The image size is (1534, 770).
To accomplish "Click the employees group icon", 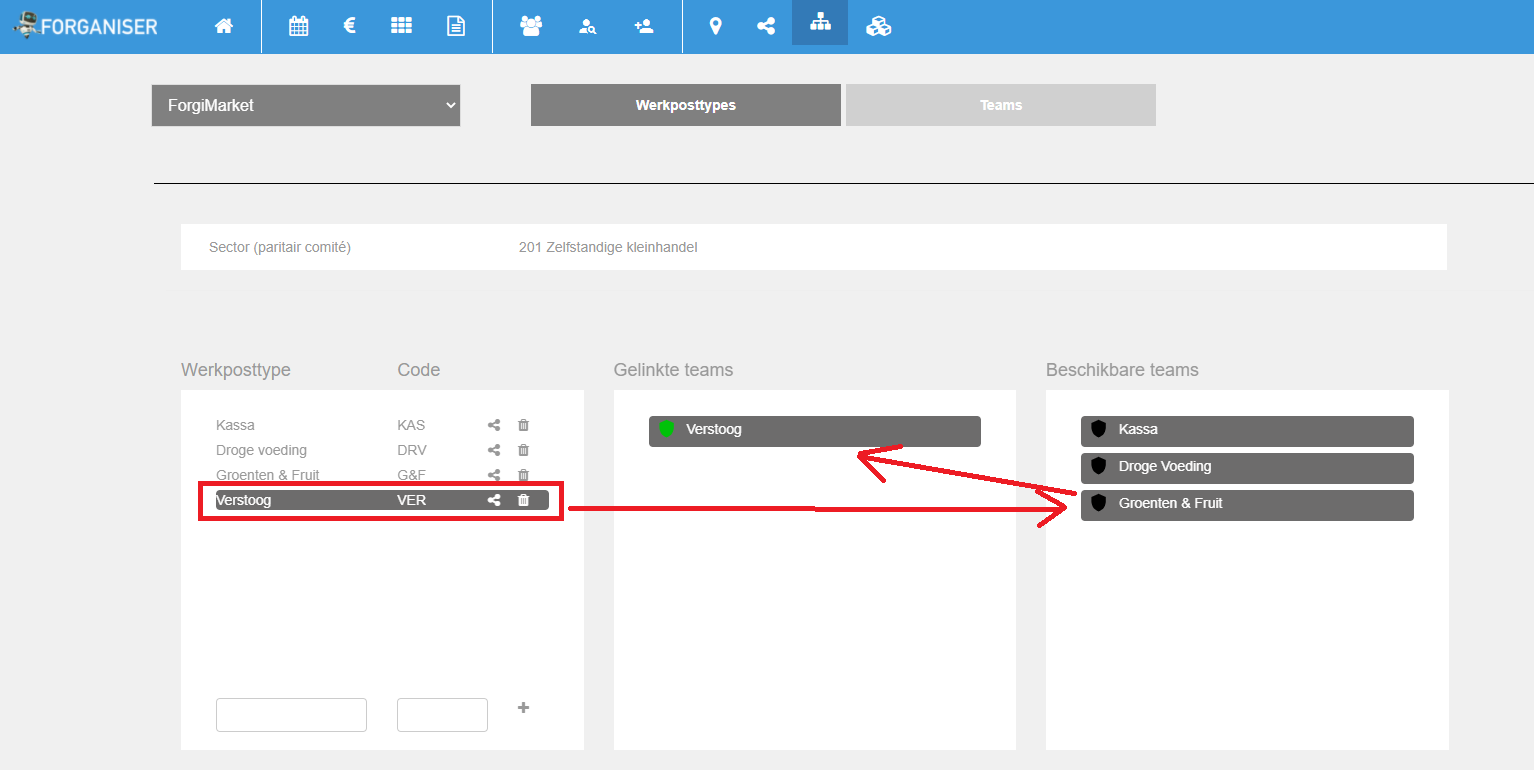I will pos(531,27).
